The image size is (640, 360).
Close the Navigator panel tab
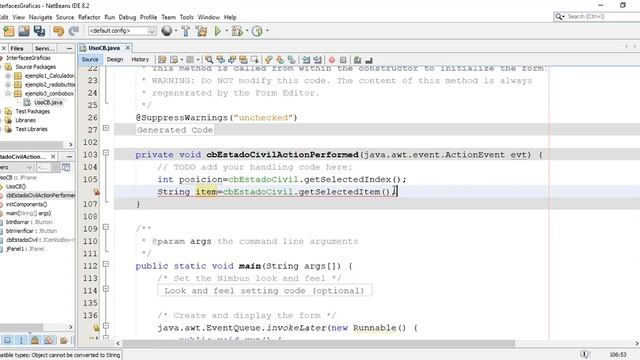(53, 157)
